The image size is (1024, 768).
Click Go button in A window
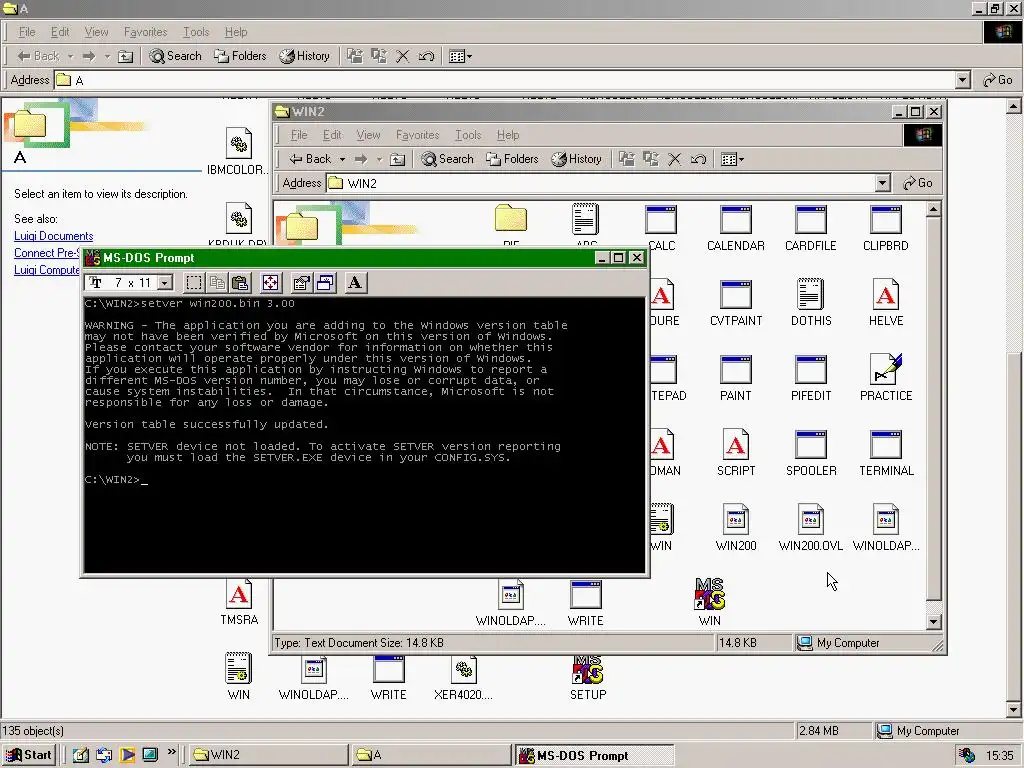(998, 80)
